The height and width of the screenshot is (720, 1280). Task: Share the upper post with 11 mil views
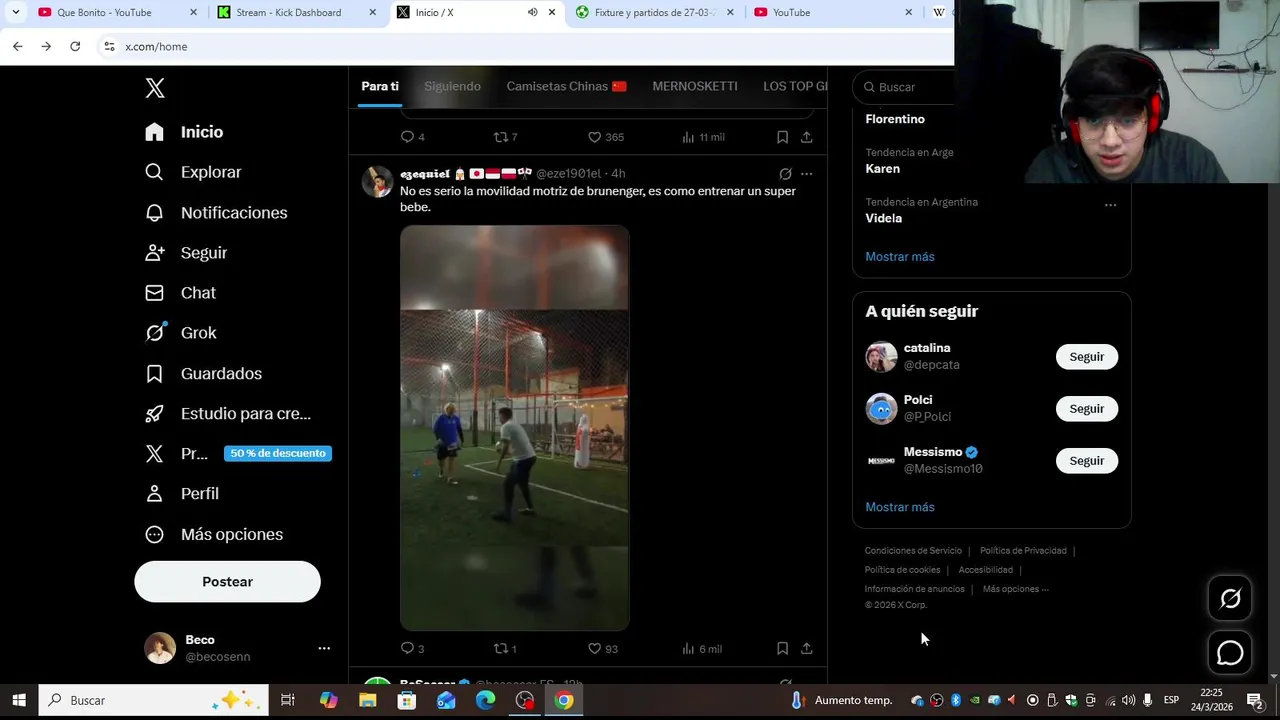[x=806, y=137]
